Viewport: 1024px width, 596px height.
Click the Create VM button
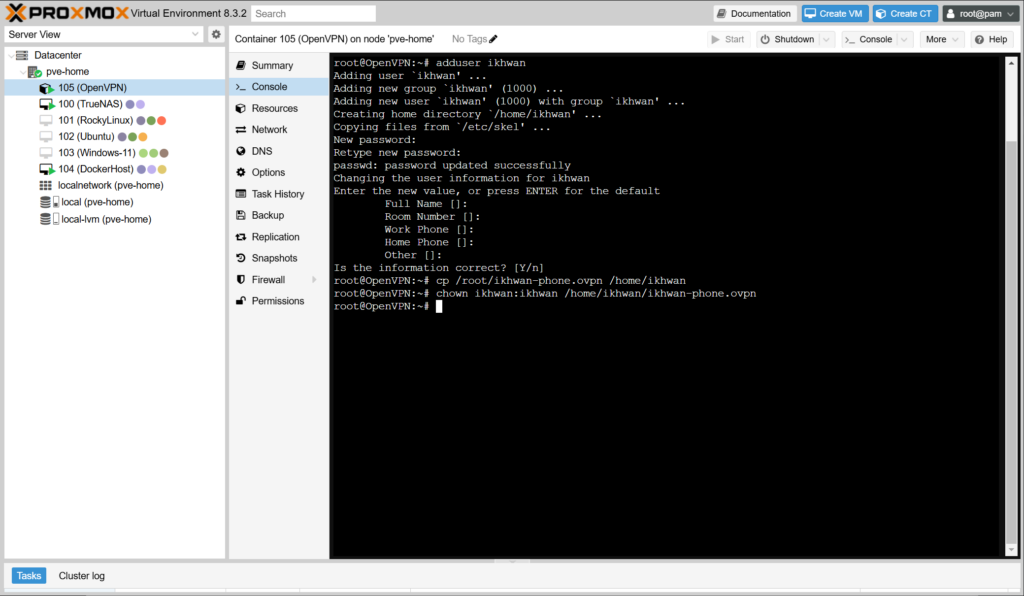[834, 14]
